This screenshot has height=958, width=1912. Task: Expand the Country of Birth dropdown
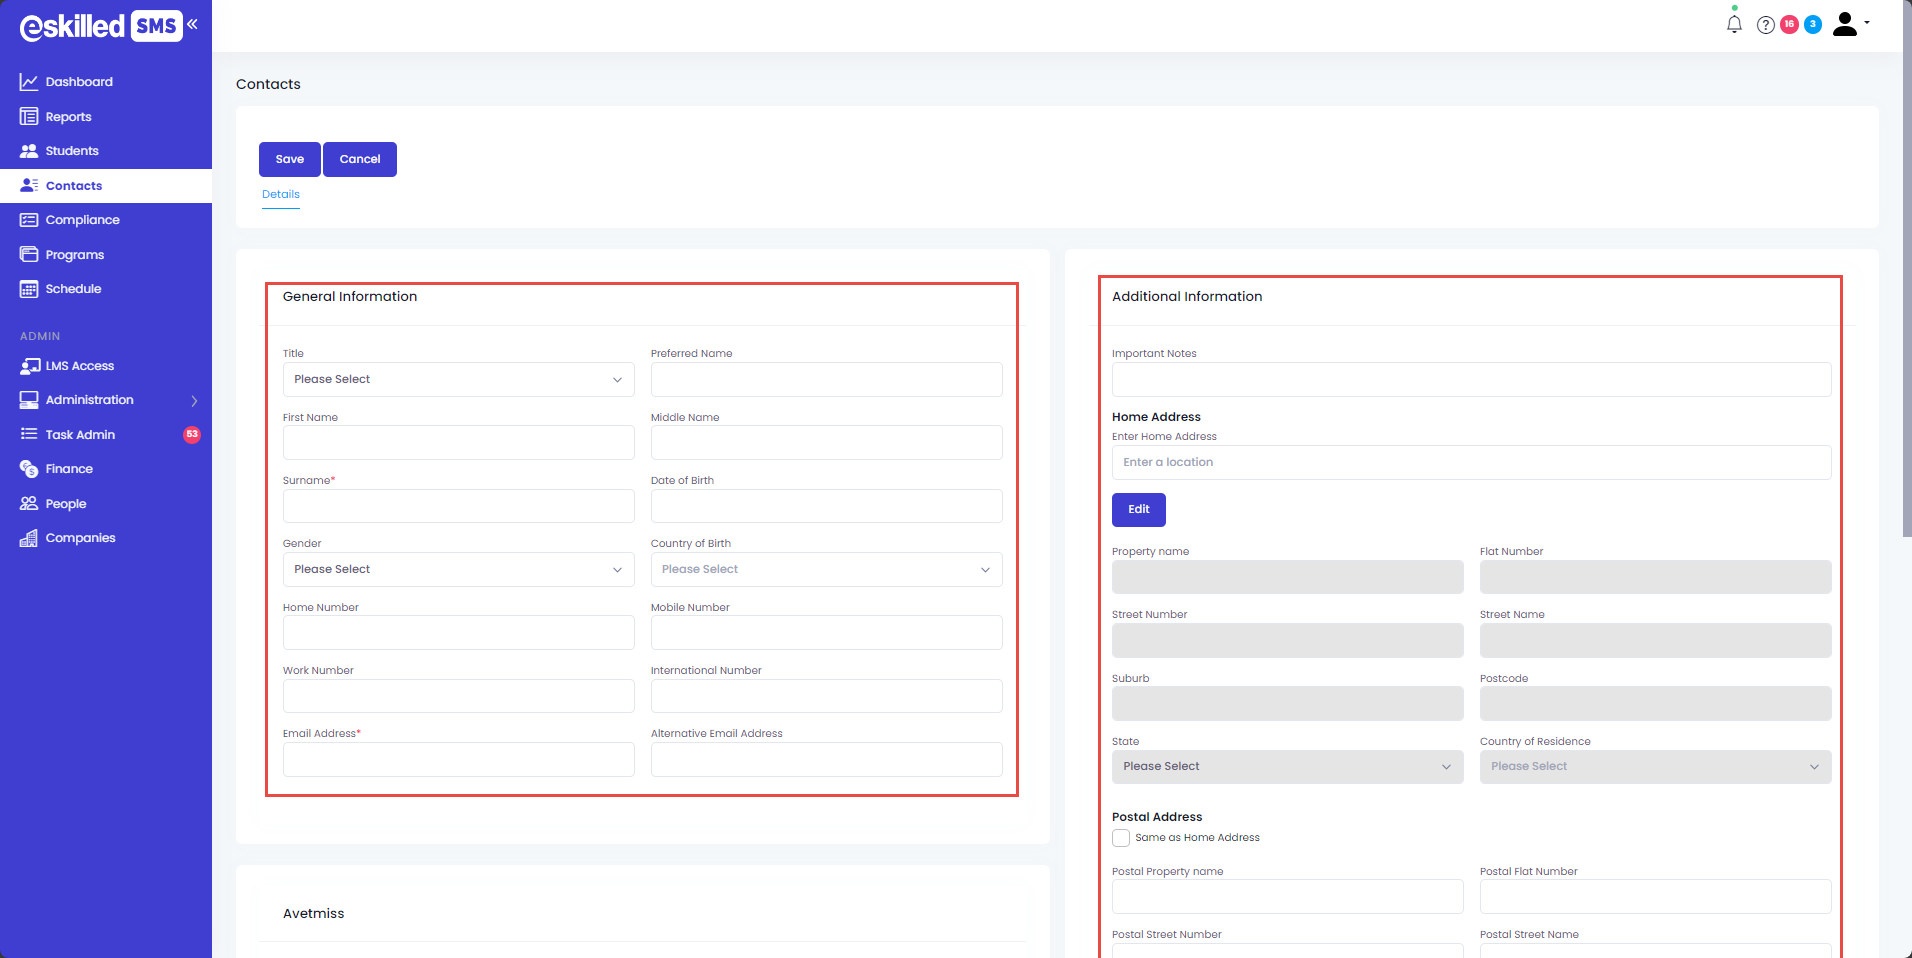coord(826,570)
